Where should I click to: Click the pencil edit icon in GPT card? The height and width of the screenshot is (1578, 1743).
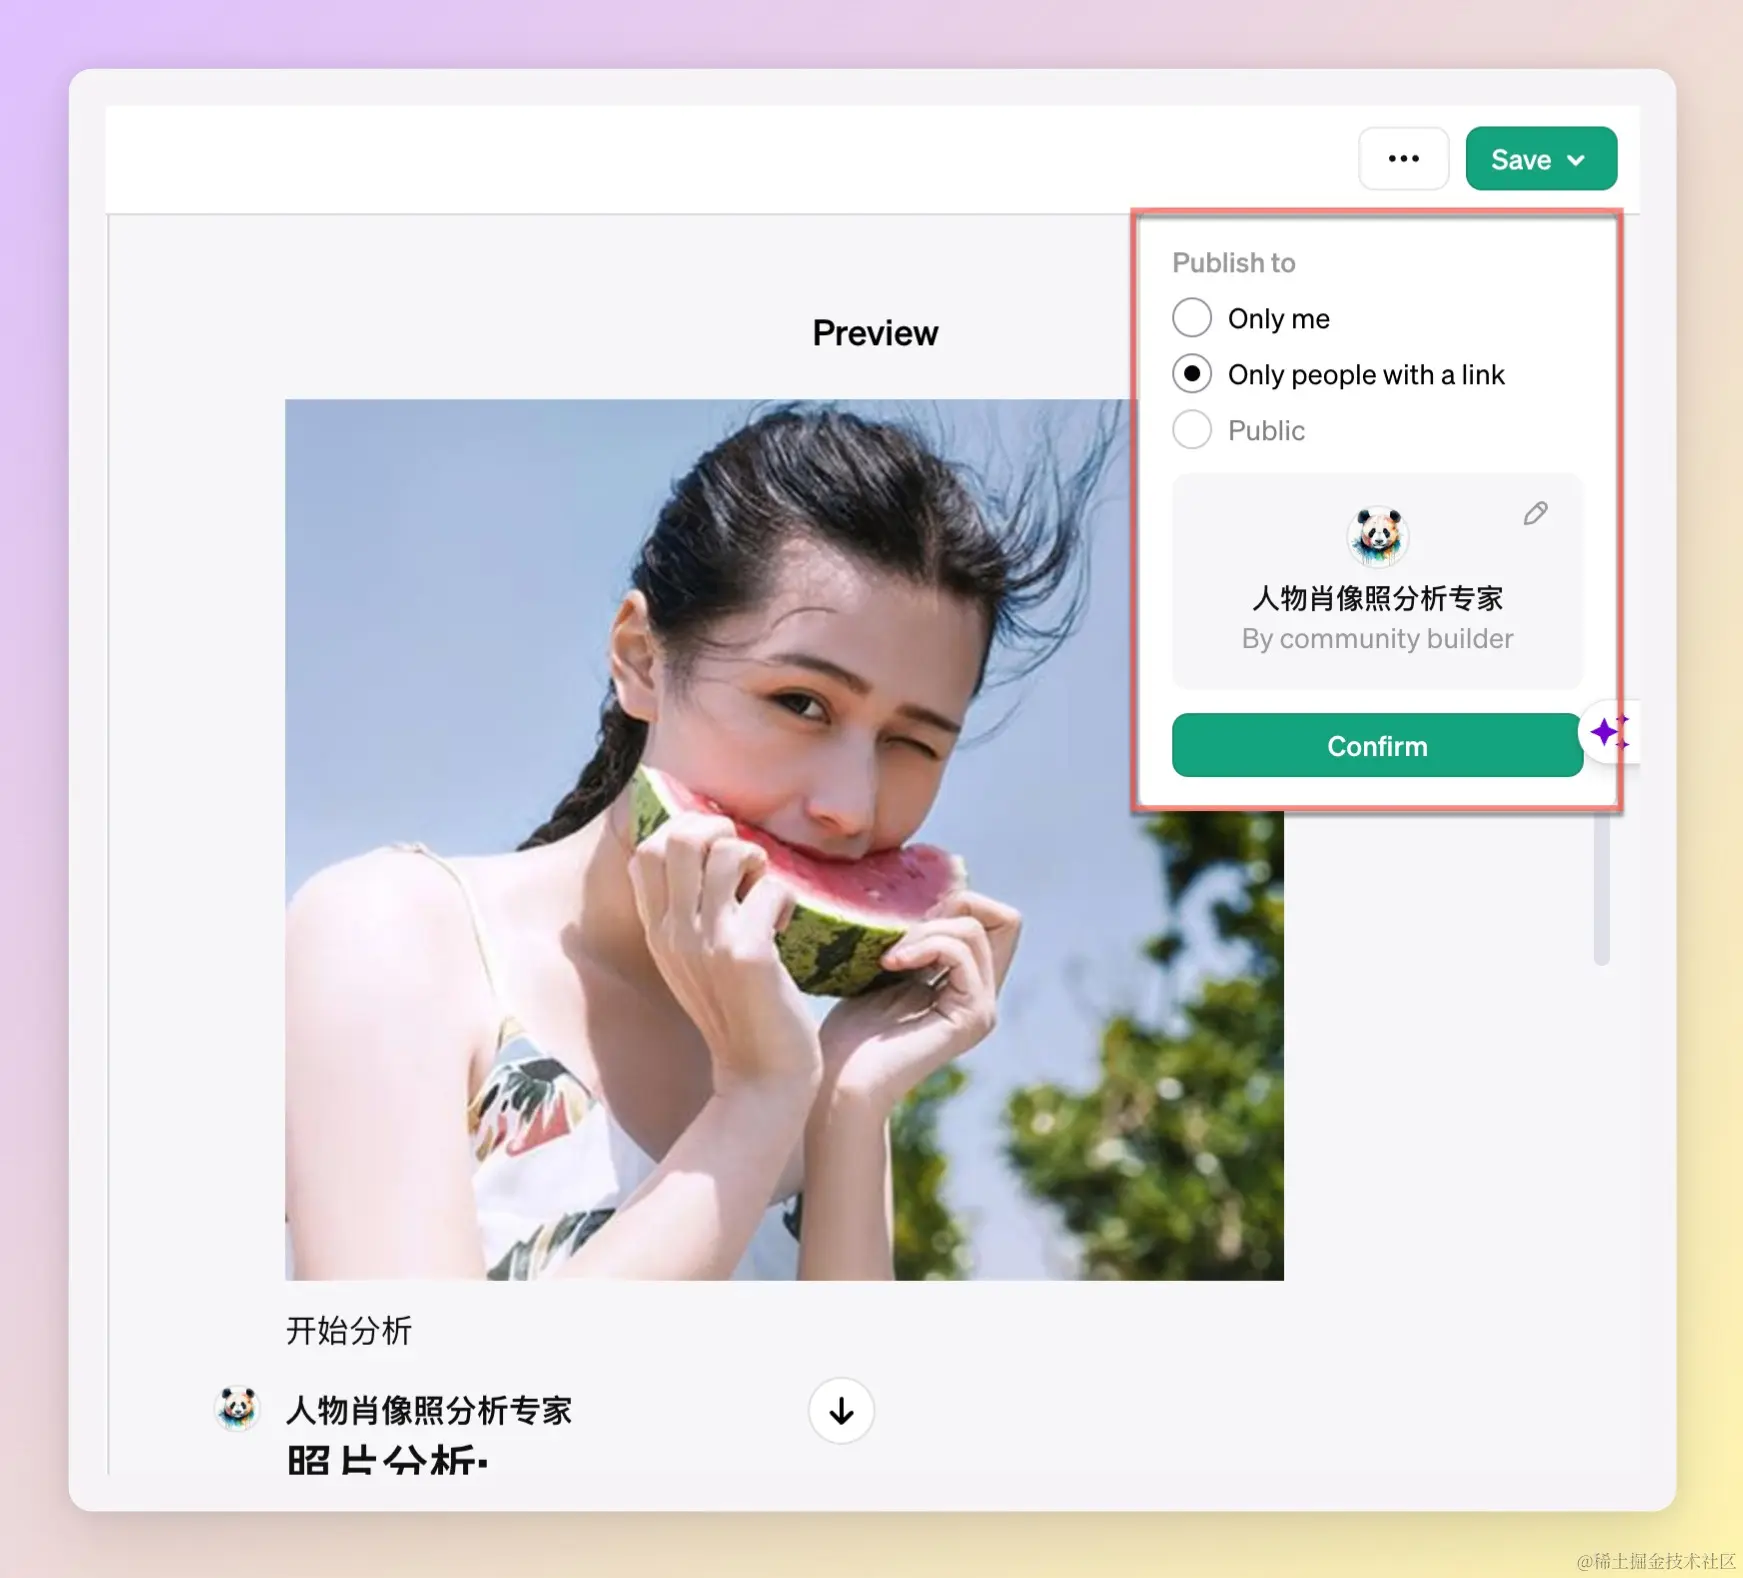click(1536, 514)
